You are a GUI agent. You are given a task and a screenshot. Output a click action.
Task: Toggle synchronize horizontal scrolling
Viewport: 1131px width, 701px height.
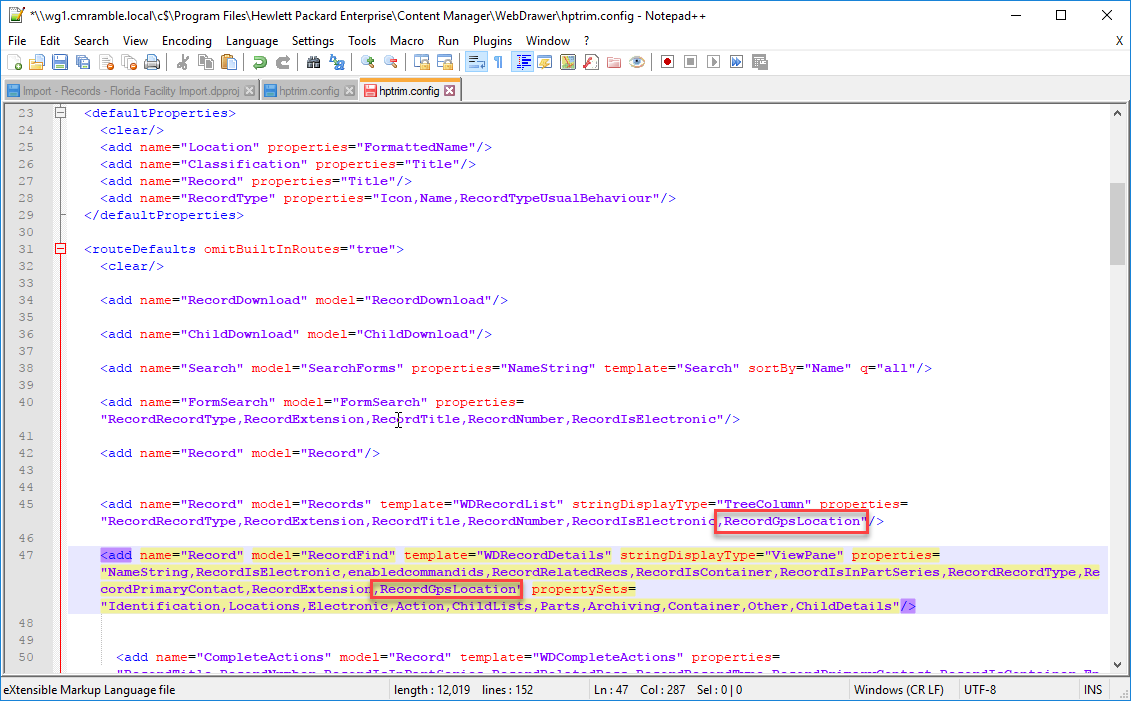(444, 63)
